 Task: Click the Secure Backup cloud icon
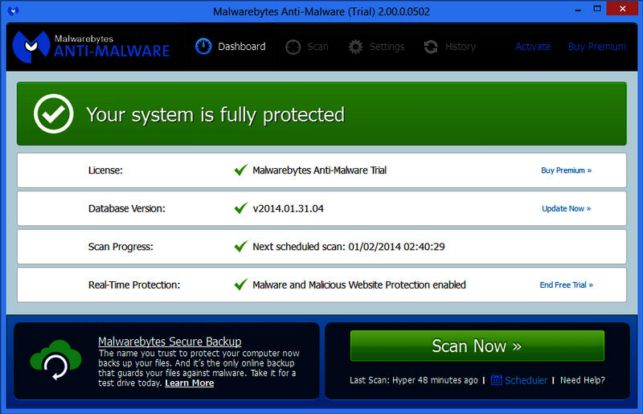[x=55, y=360]
